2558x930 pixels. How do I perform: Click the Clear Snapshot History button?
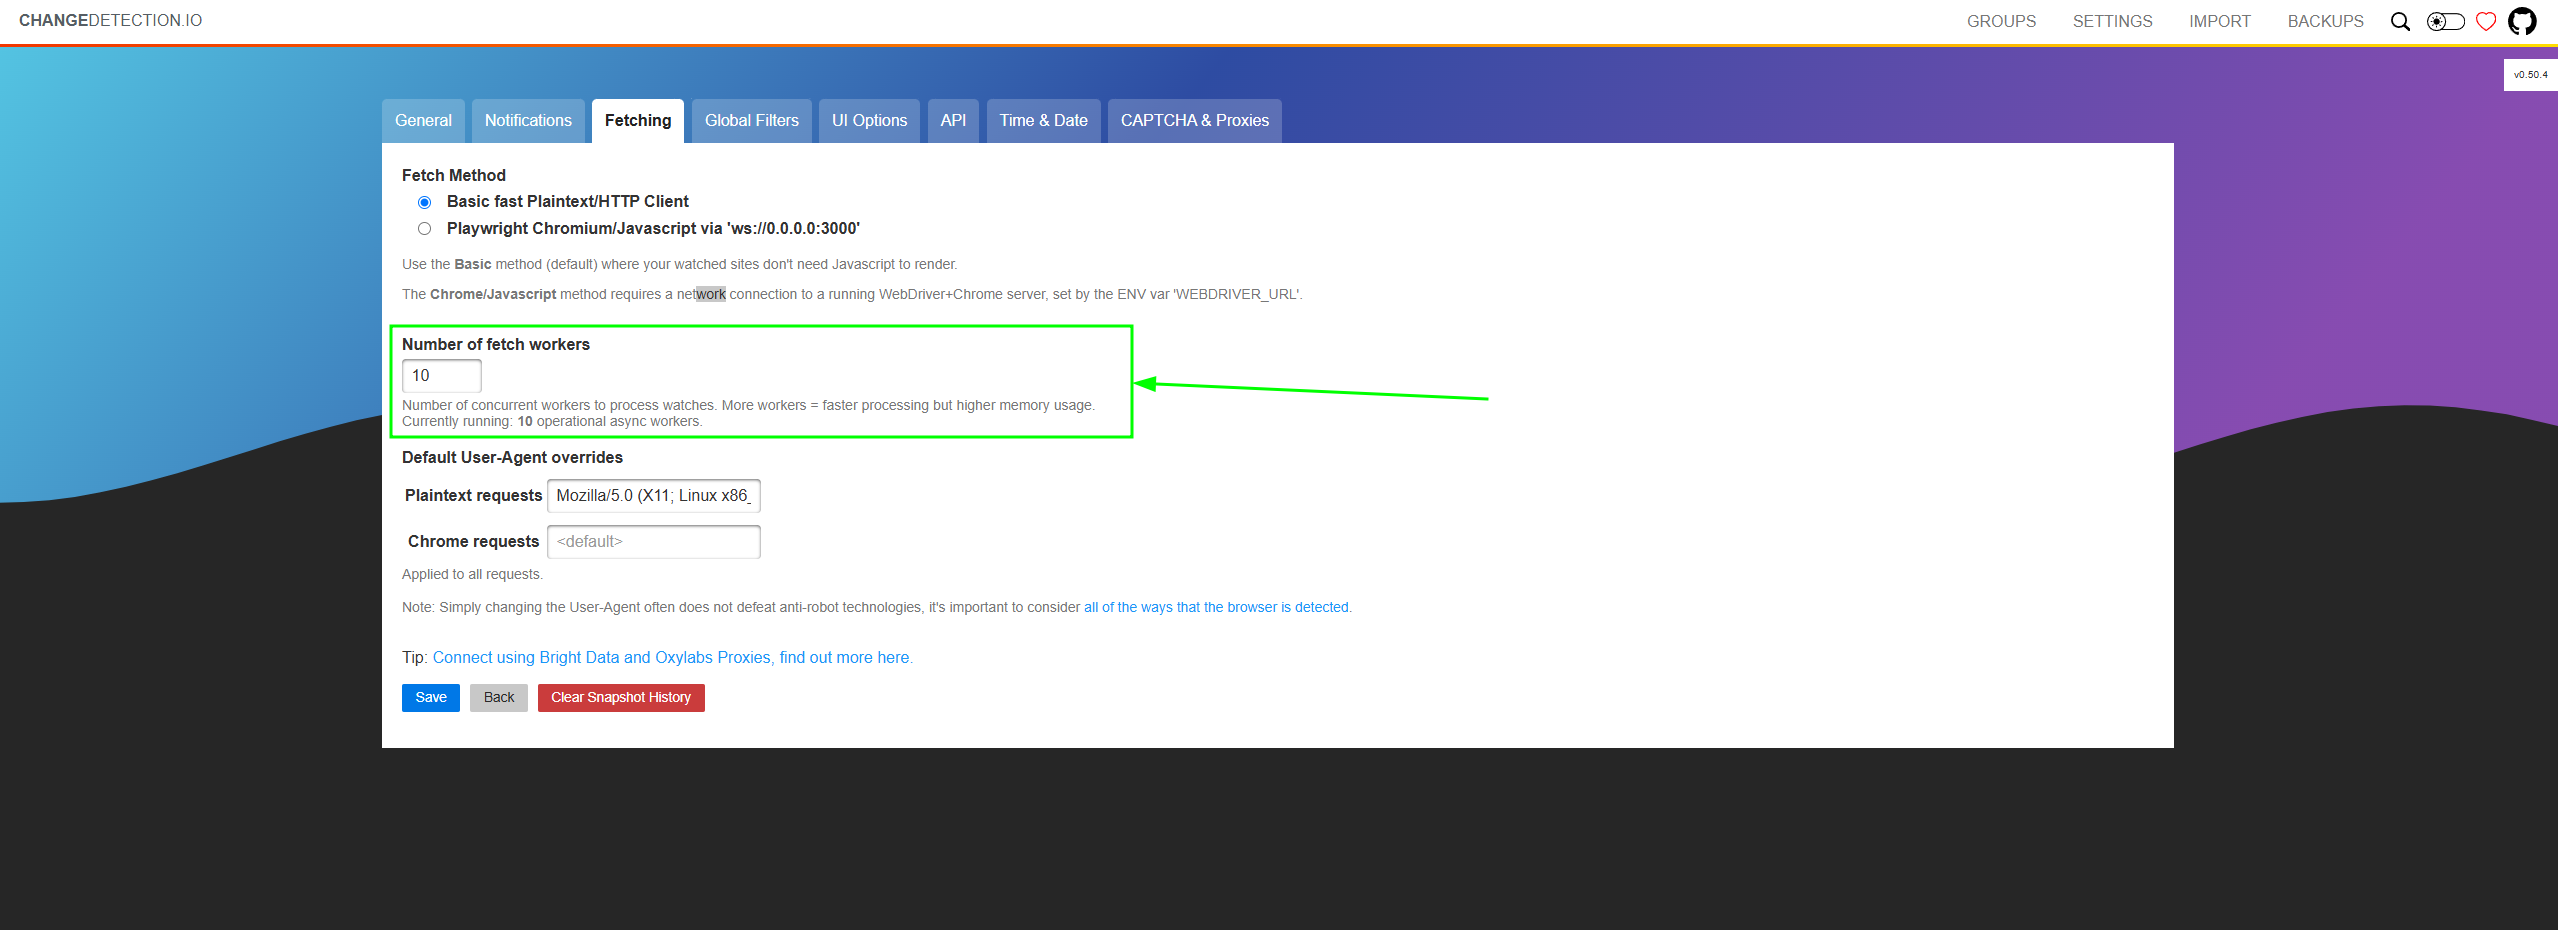pos(620,698)
